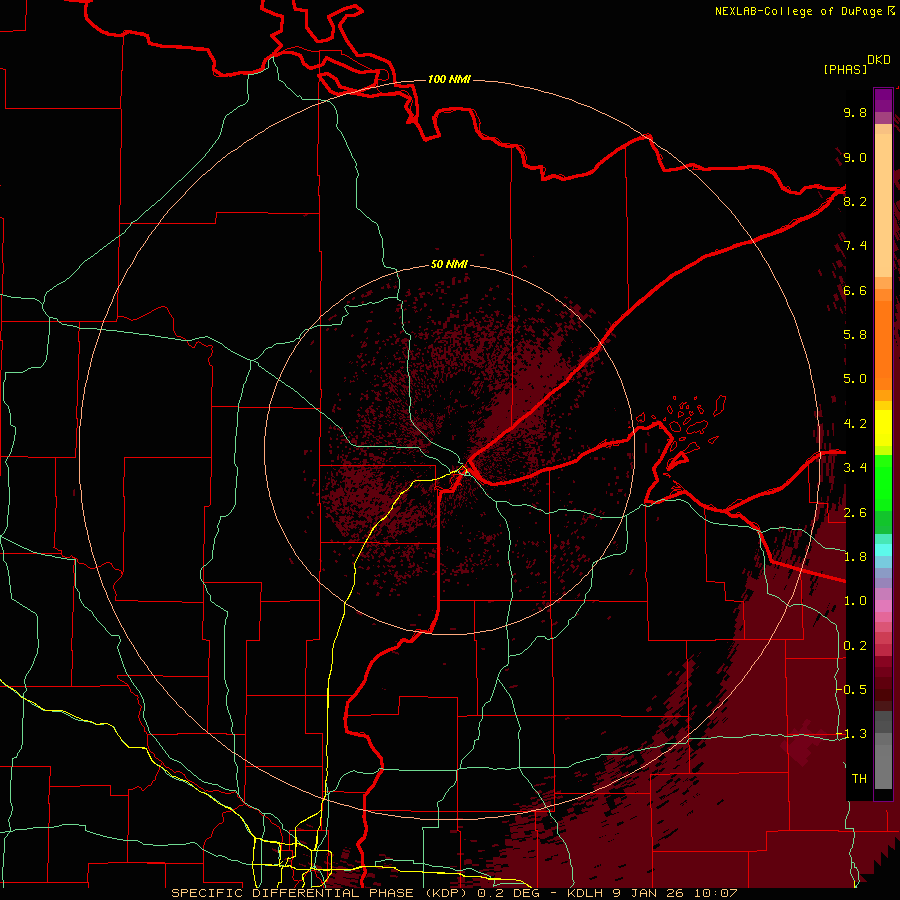
Task: Pick the cyan band of the color bar
Action: (883, 550)
